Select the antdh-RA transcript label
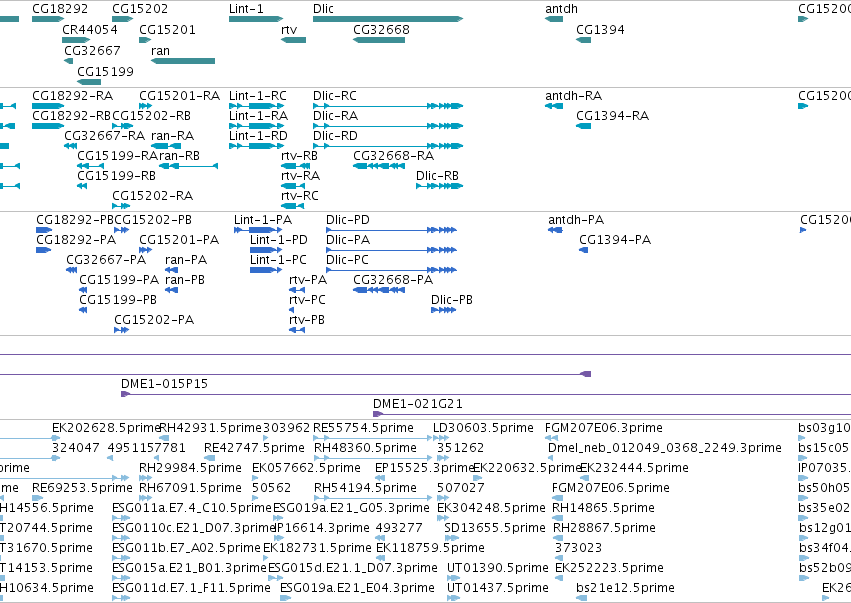851x603 pixels. coord(573,96)
